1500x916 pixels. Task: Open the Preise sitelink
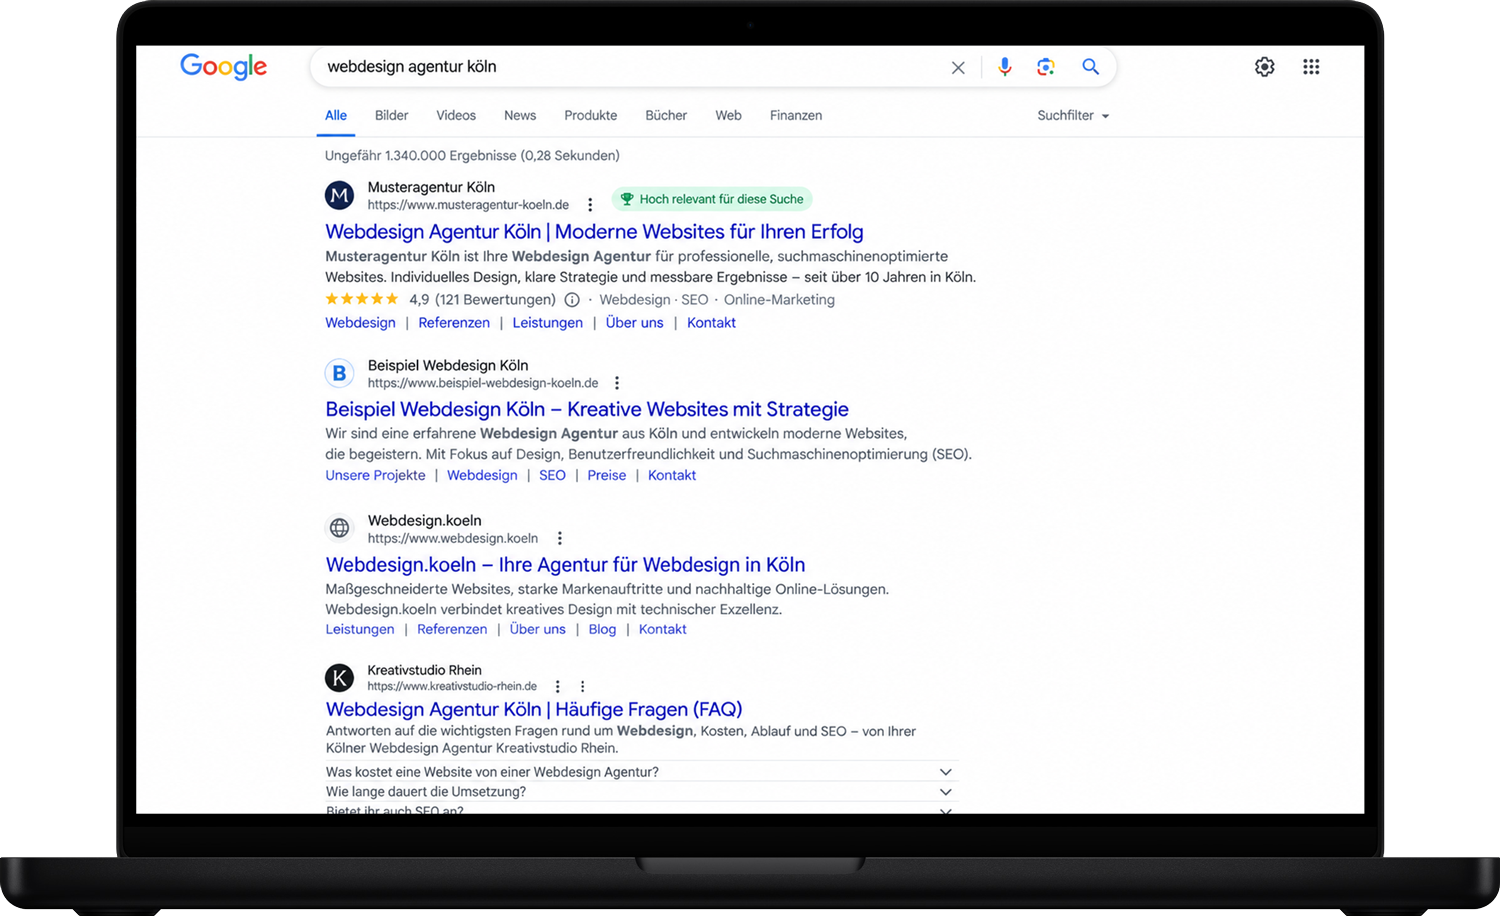[607, 476]
